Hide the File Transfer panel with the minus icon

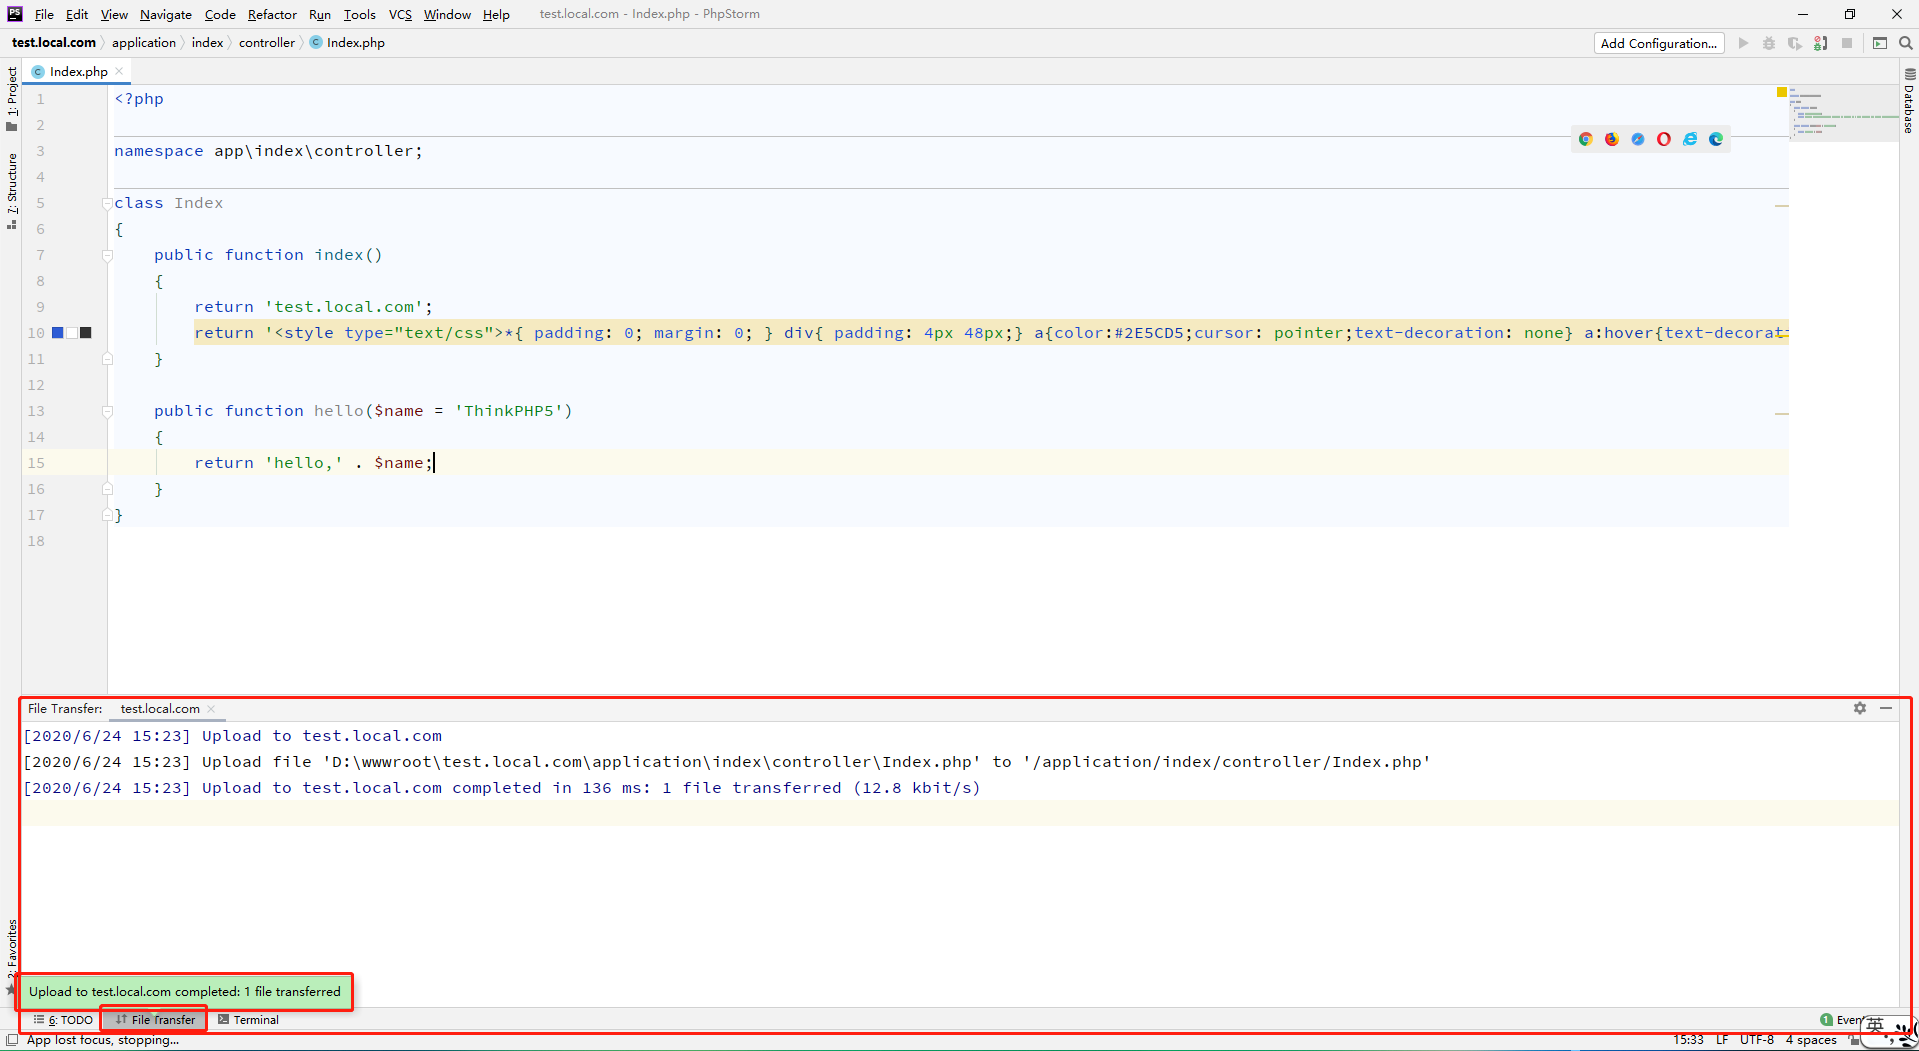tap(1886, 708)
